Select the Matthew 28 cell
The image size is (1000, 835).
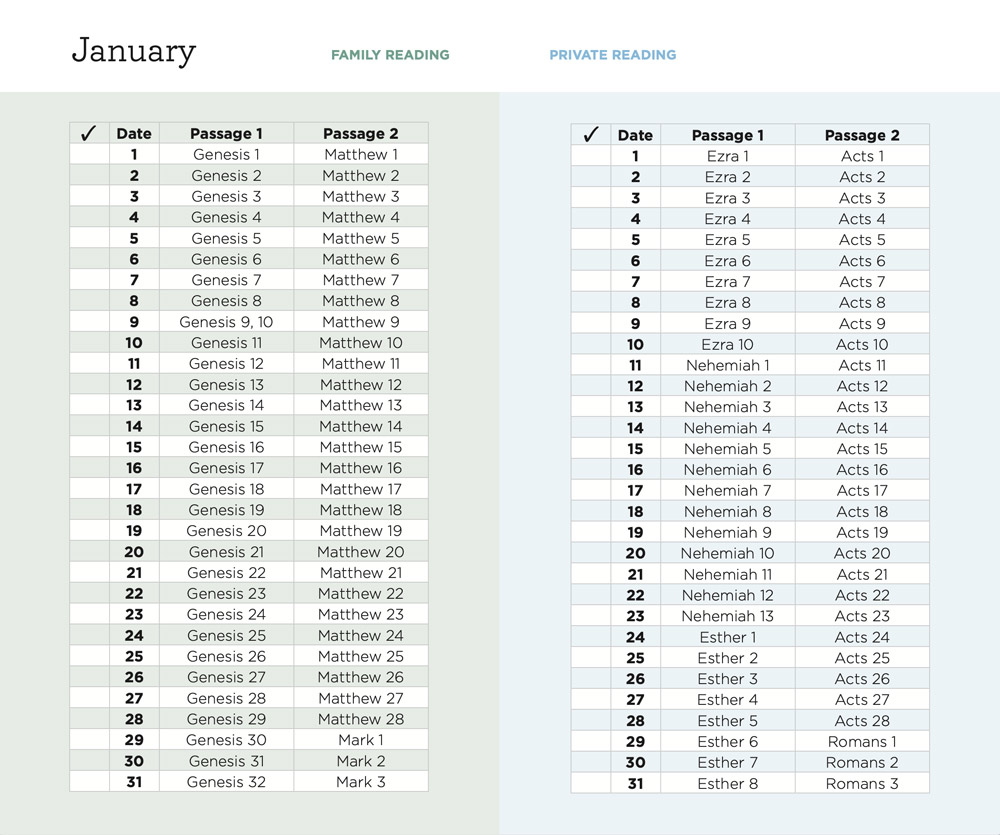360,719
